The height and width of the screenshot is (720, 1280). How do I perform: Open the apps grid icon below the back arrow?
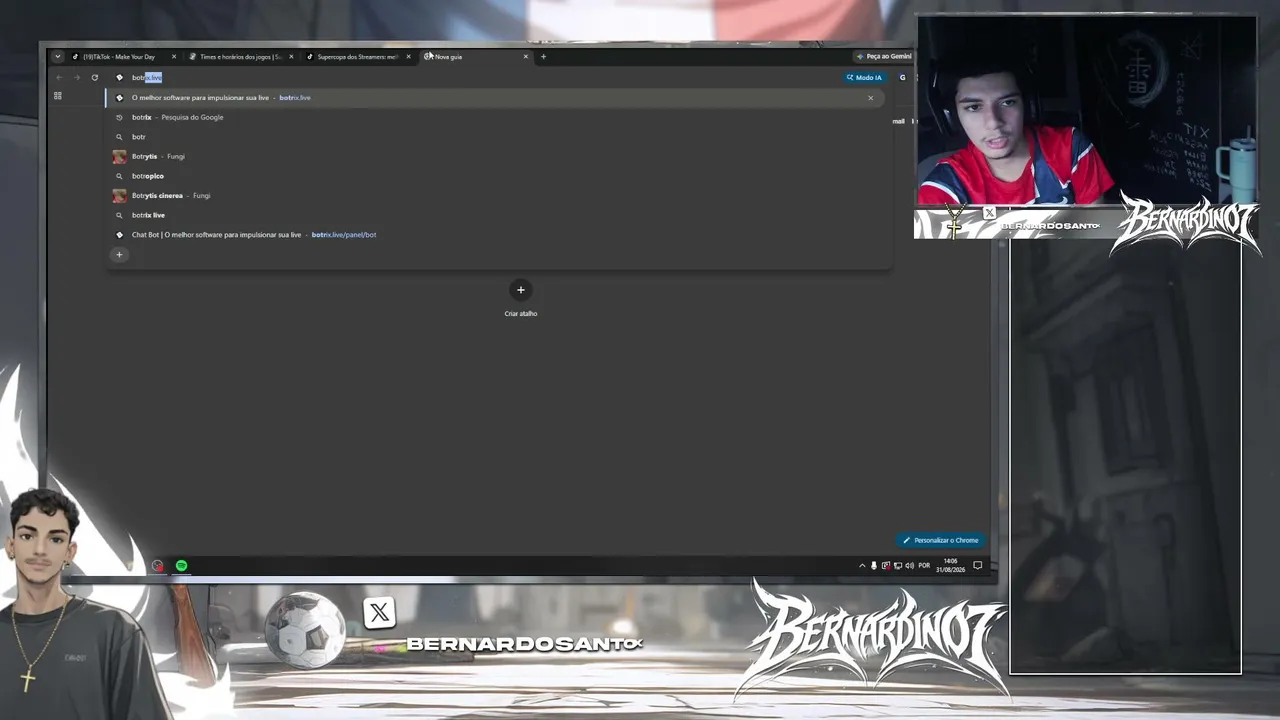[x=58, y=96]
